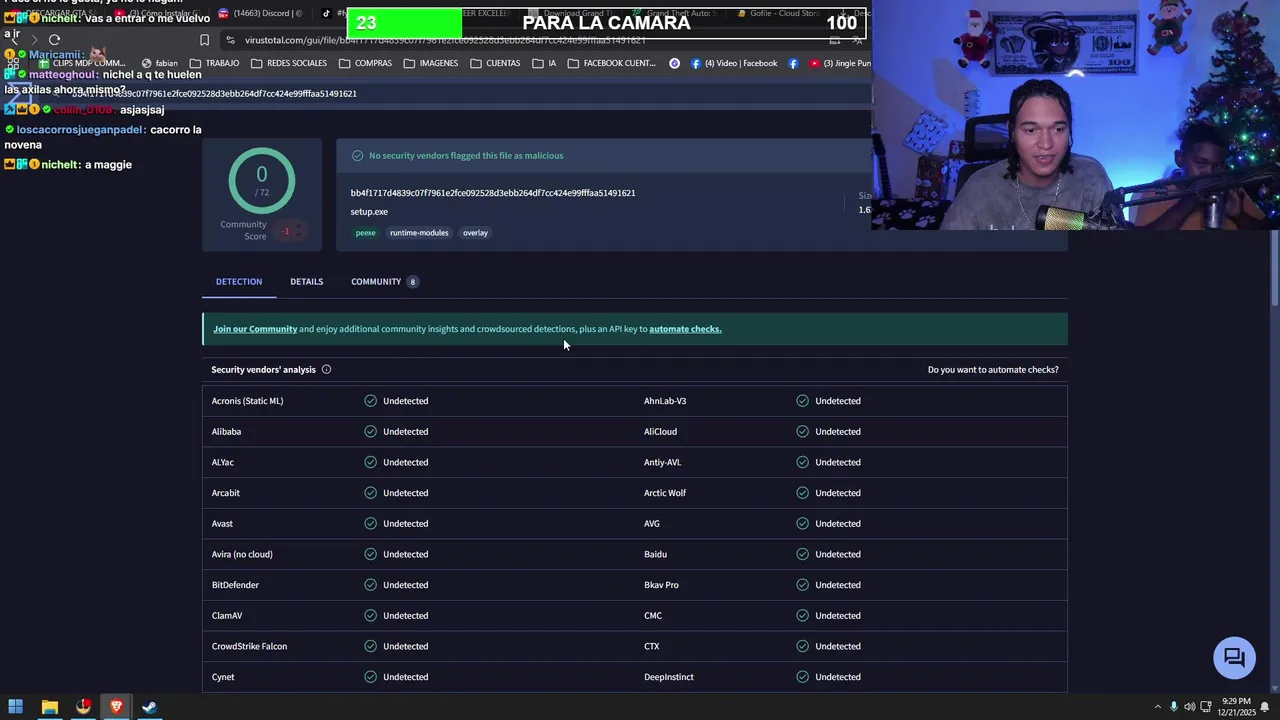The image size is (1280, 720).
Task: Click the Undetected check icon for DeepInstinct
Action: (x=802, y=677)
